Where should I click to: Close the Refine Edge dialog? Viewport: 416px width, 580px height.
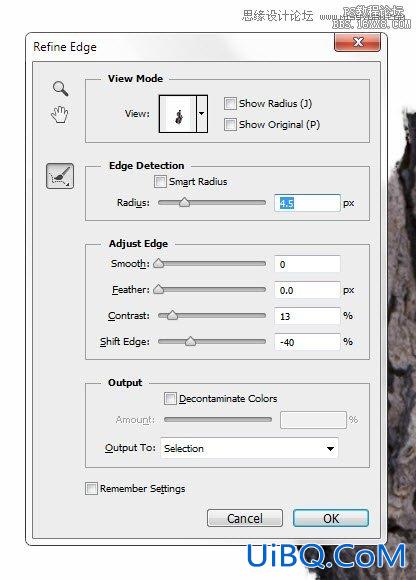tap(358, 42)
